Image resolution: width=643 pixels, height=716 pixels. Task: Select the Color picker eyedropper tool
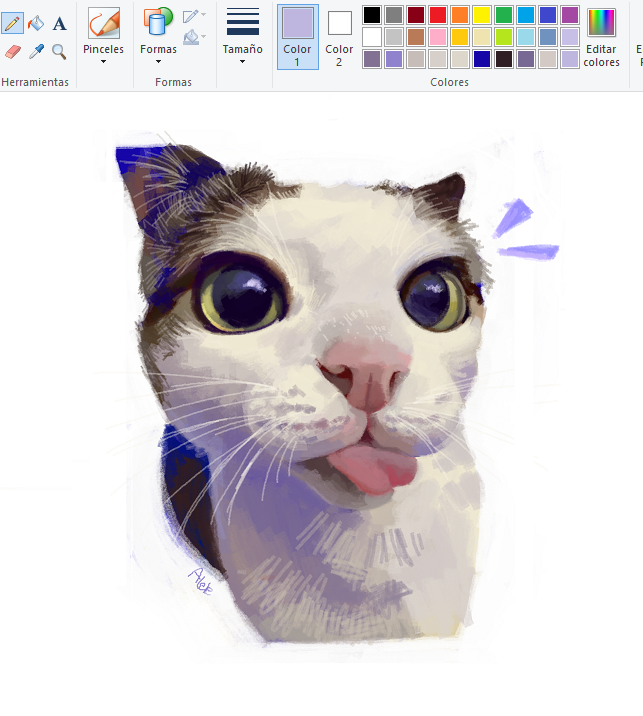coord(36,52)
